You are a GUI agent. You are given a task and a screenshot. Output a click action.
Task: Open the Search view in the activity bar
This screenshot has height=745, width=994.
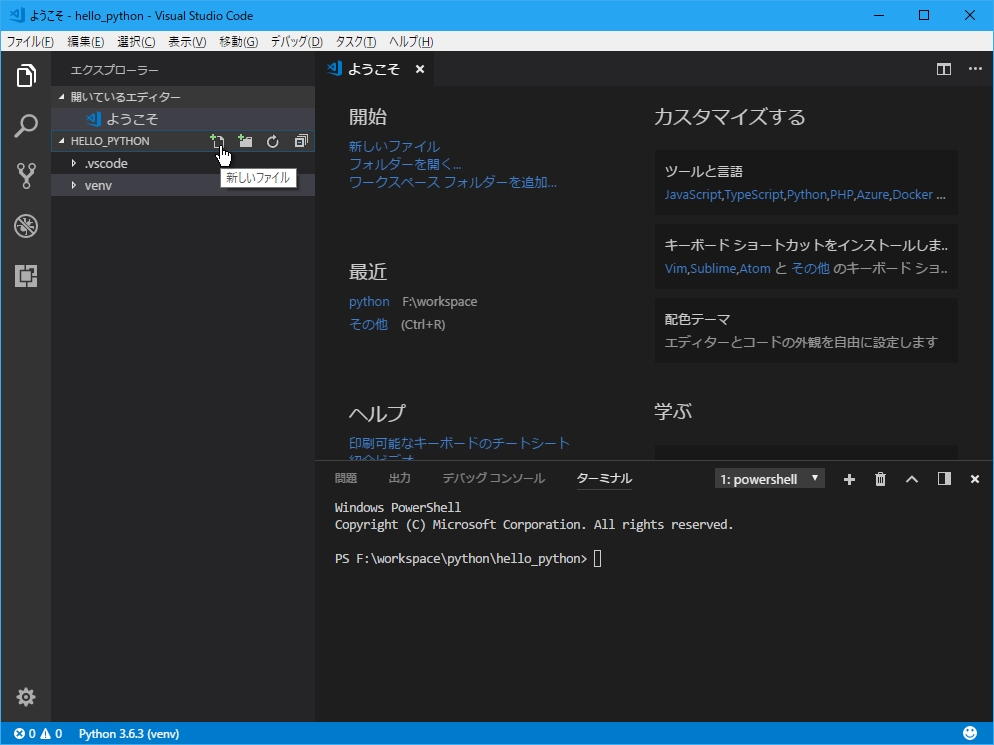[x=26, y=126]
